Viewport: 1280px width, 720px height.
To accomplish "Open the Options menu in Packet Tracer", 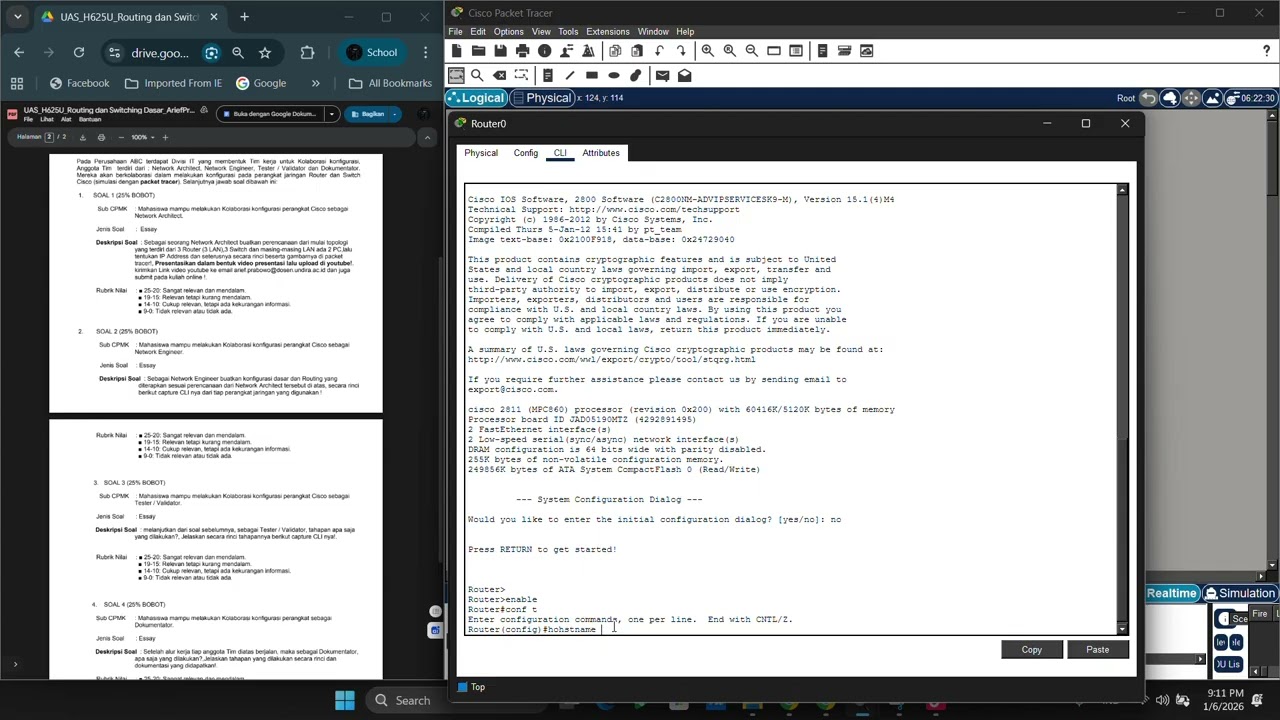I will tap(508, 32).
